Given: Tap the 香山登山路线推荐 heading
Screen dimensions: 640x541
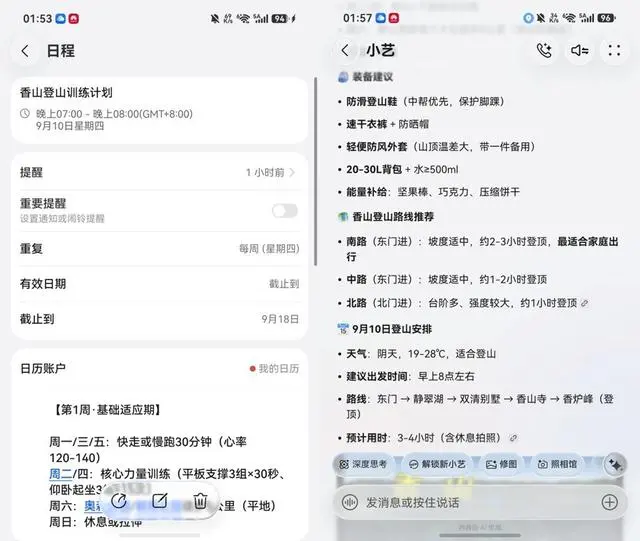Looking at the screenshot, I should [x=393, y=217].
